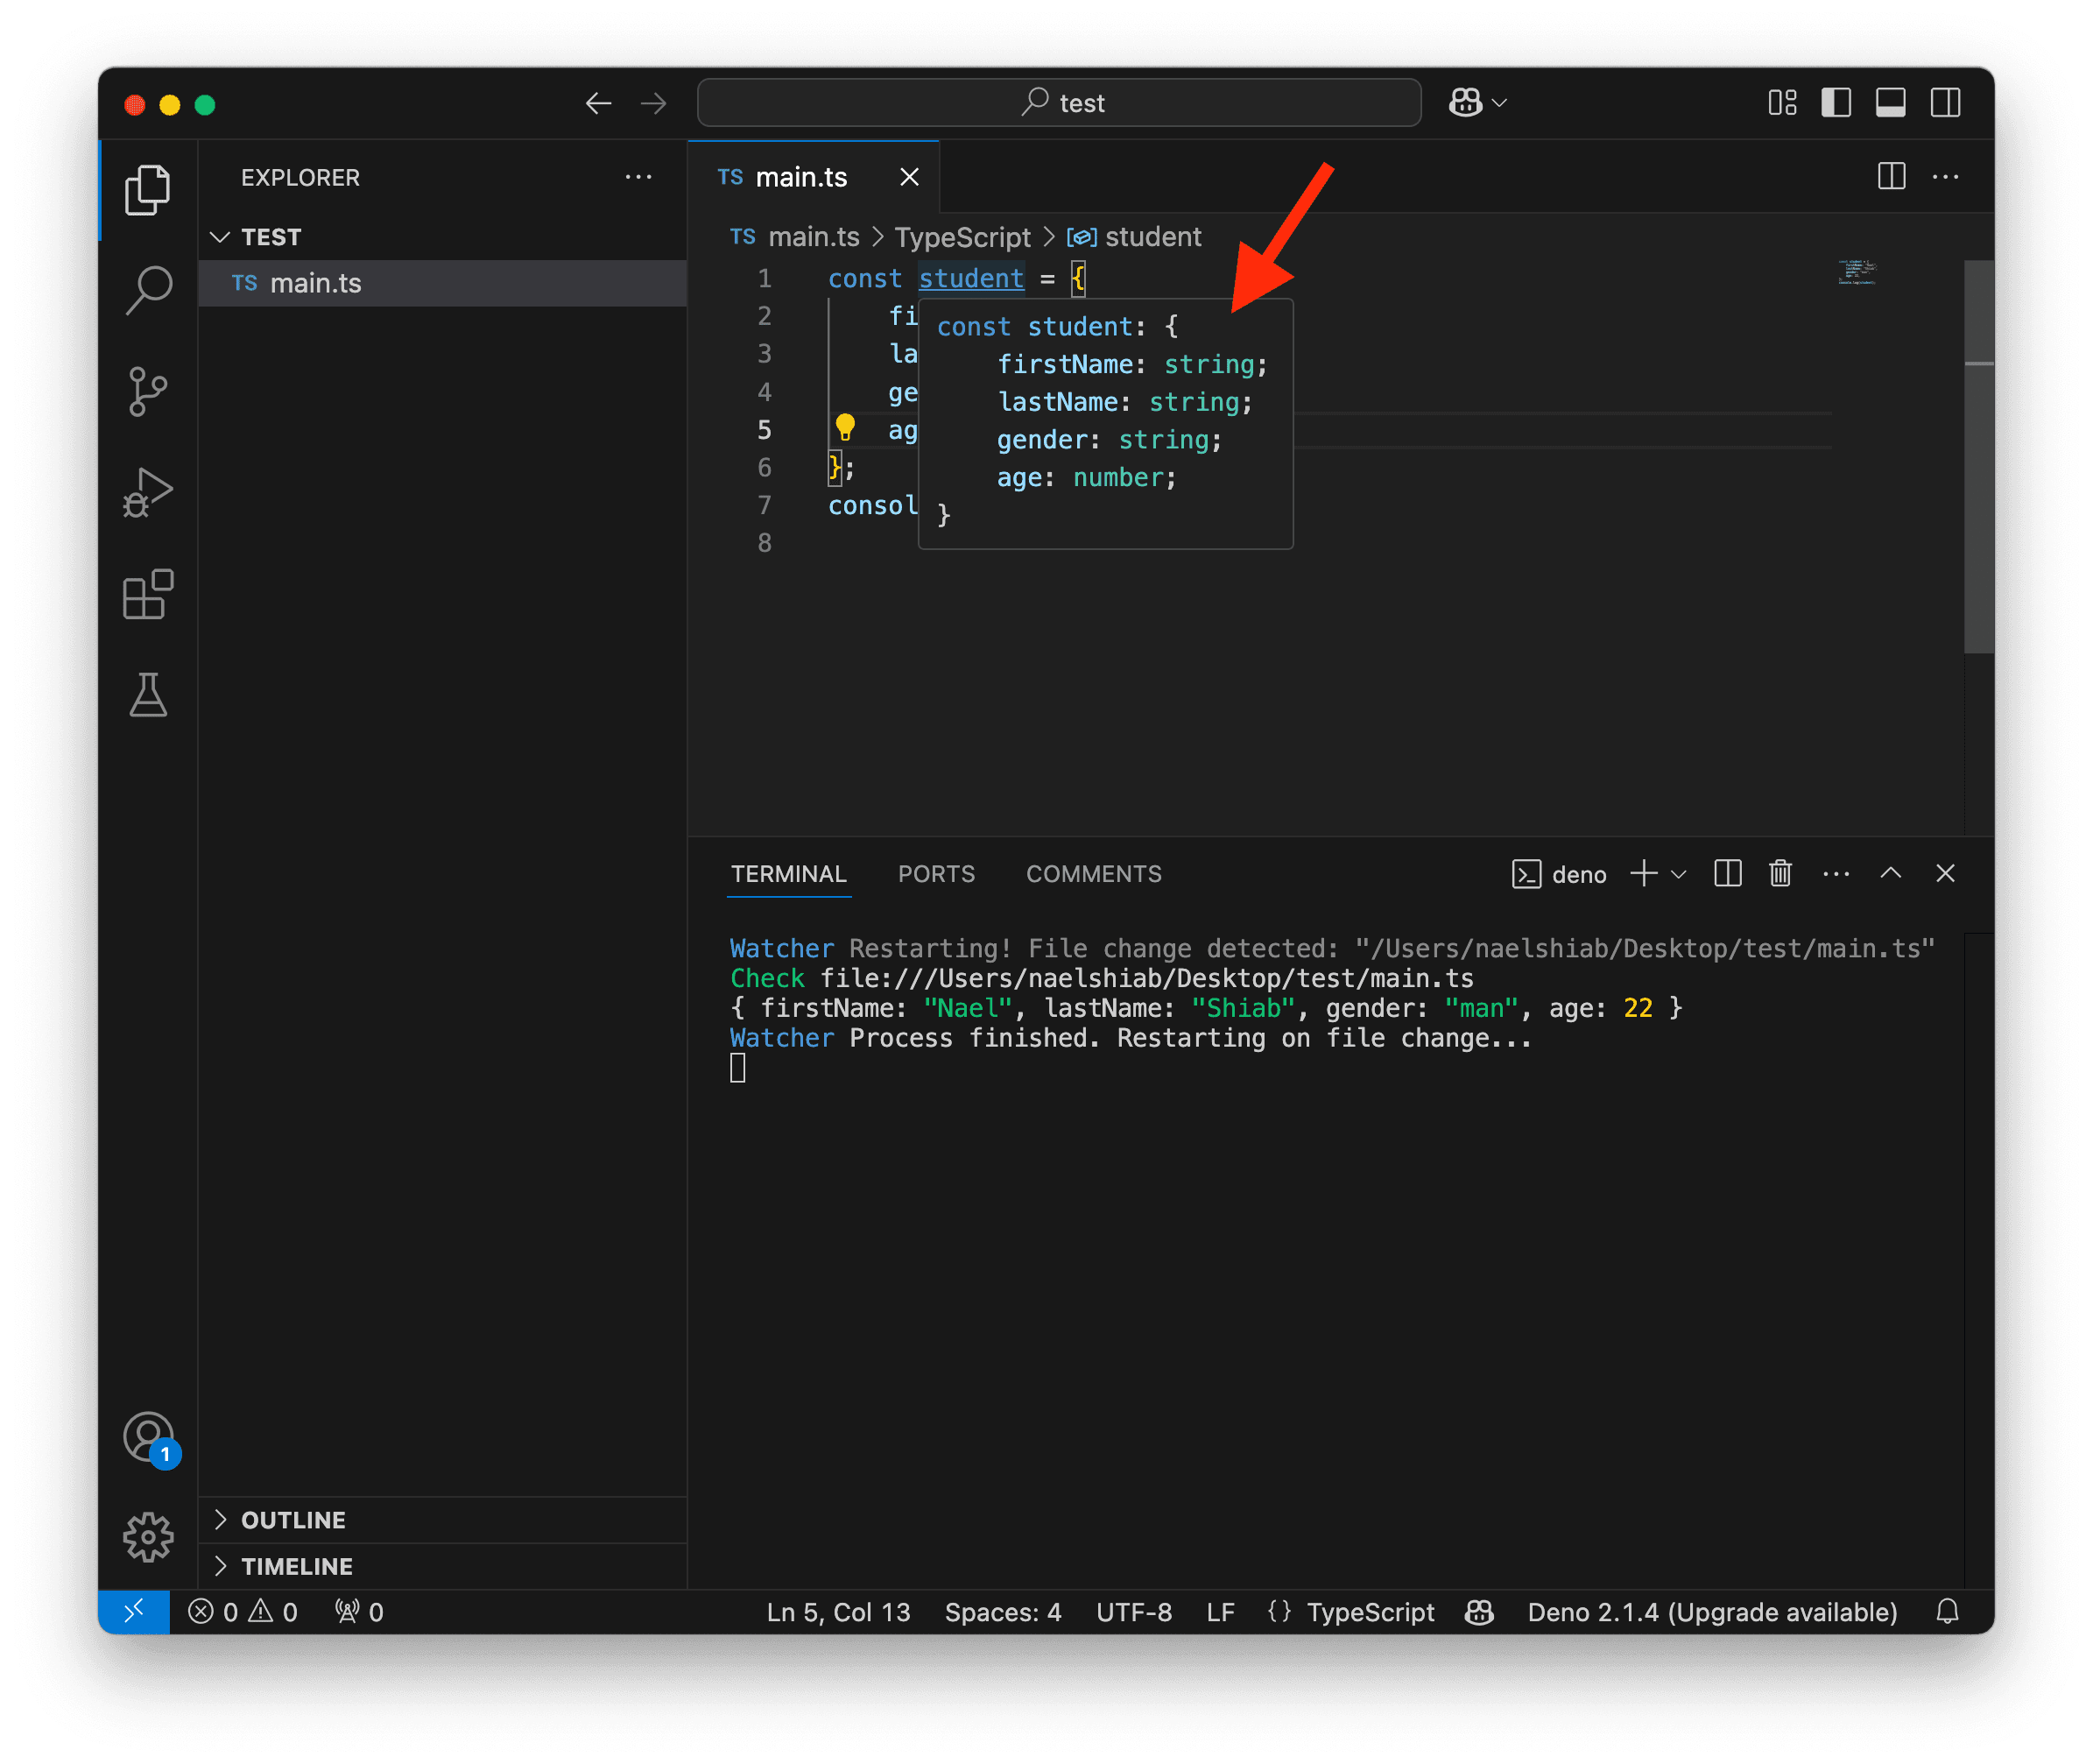
Task: Toggle the secondary sidebar
Action: (1945, 102)
